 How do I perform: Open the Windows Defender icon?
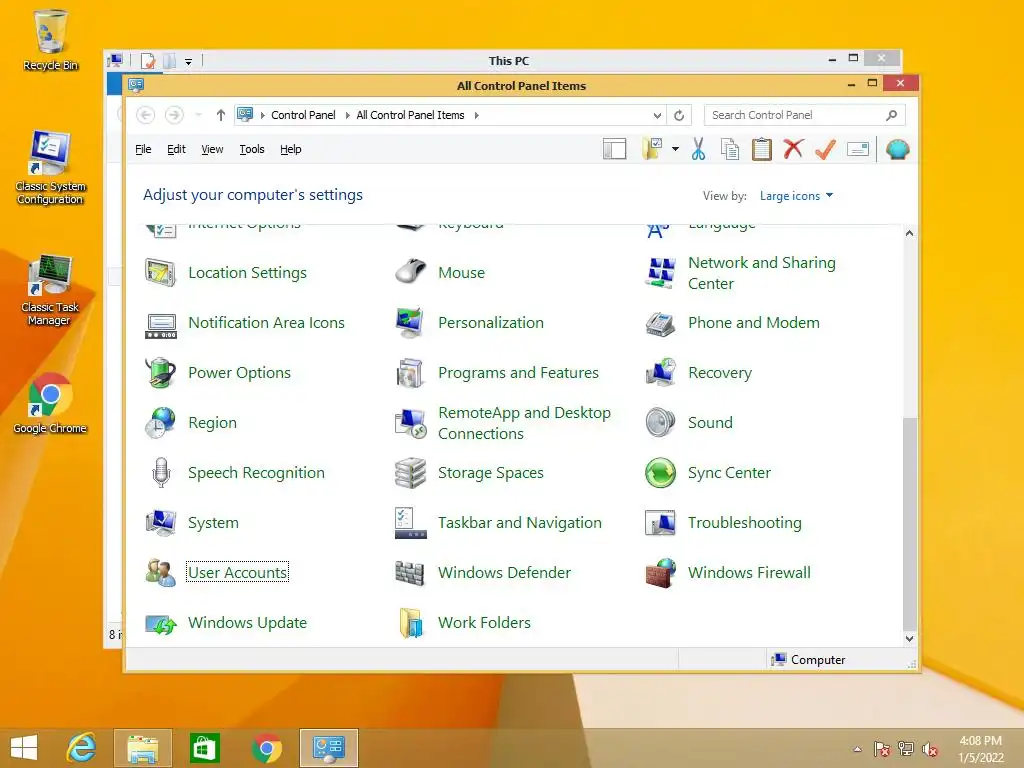(x=411, y=573)
